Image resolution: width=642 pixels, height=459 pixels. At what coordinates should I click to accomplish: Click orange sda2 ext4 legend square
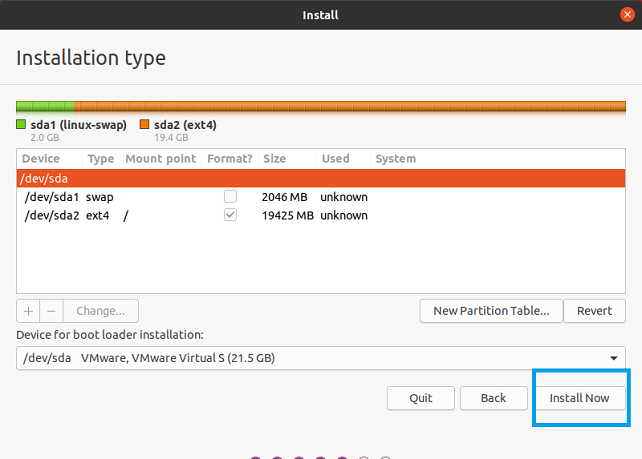point(144,125)
